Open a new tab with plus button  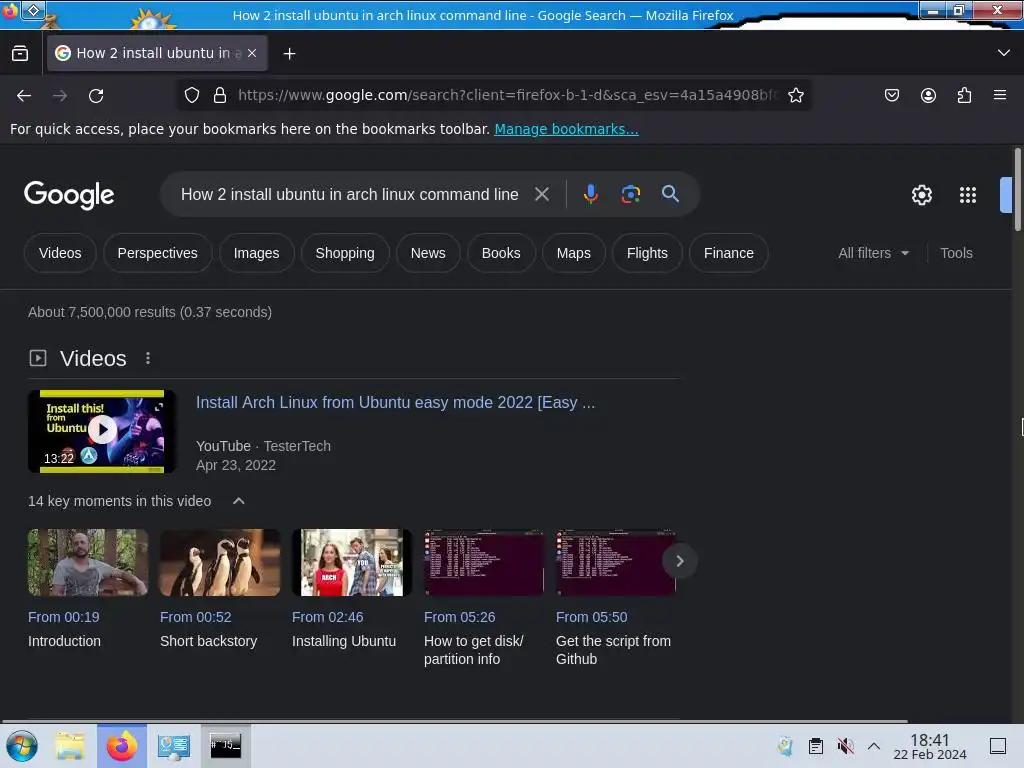pos(289,54)
